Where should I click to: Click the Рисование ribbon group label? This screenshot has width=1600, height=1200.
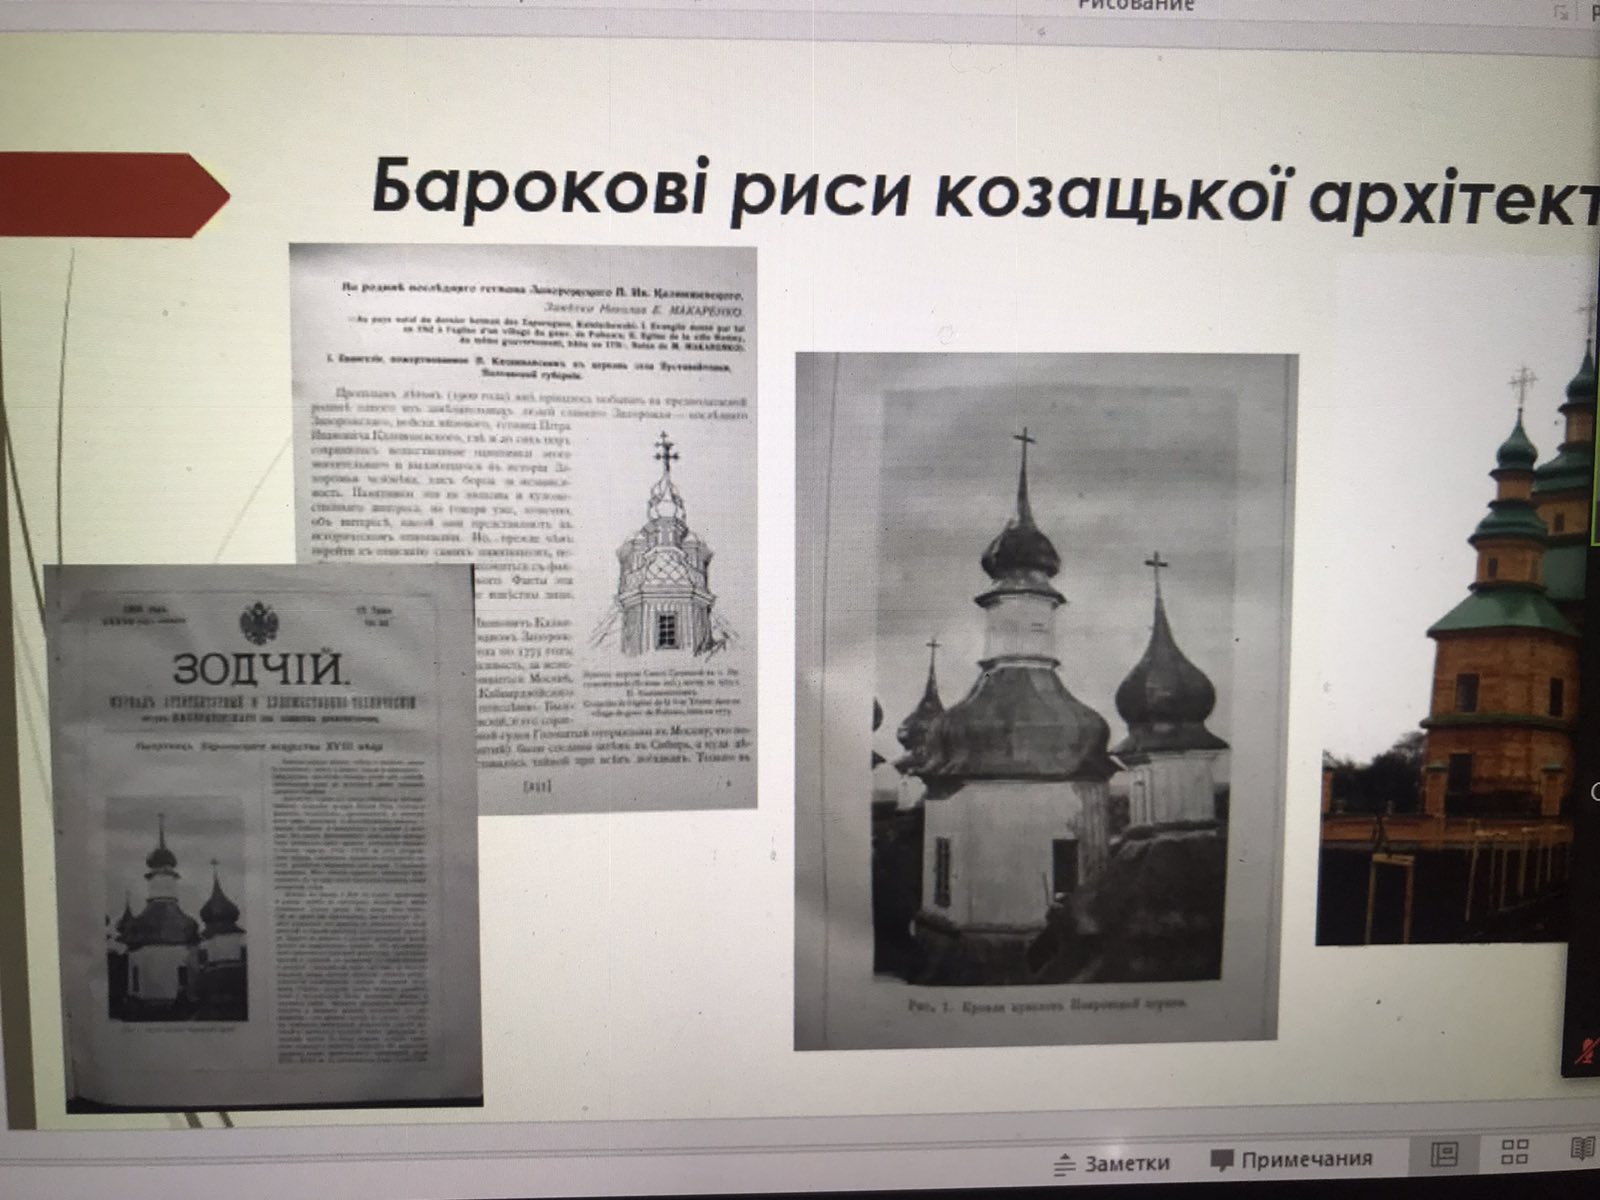pos(1136,6)
